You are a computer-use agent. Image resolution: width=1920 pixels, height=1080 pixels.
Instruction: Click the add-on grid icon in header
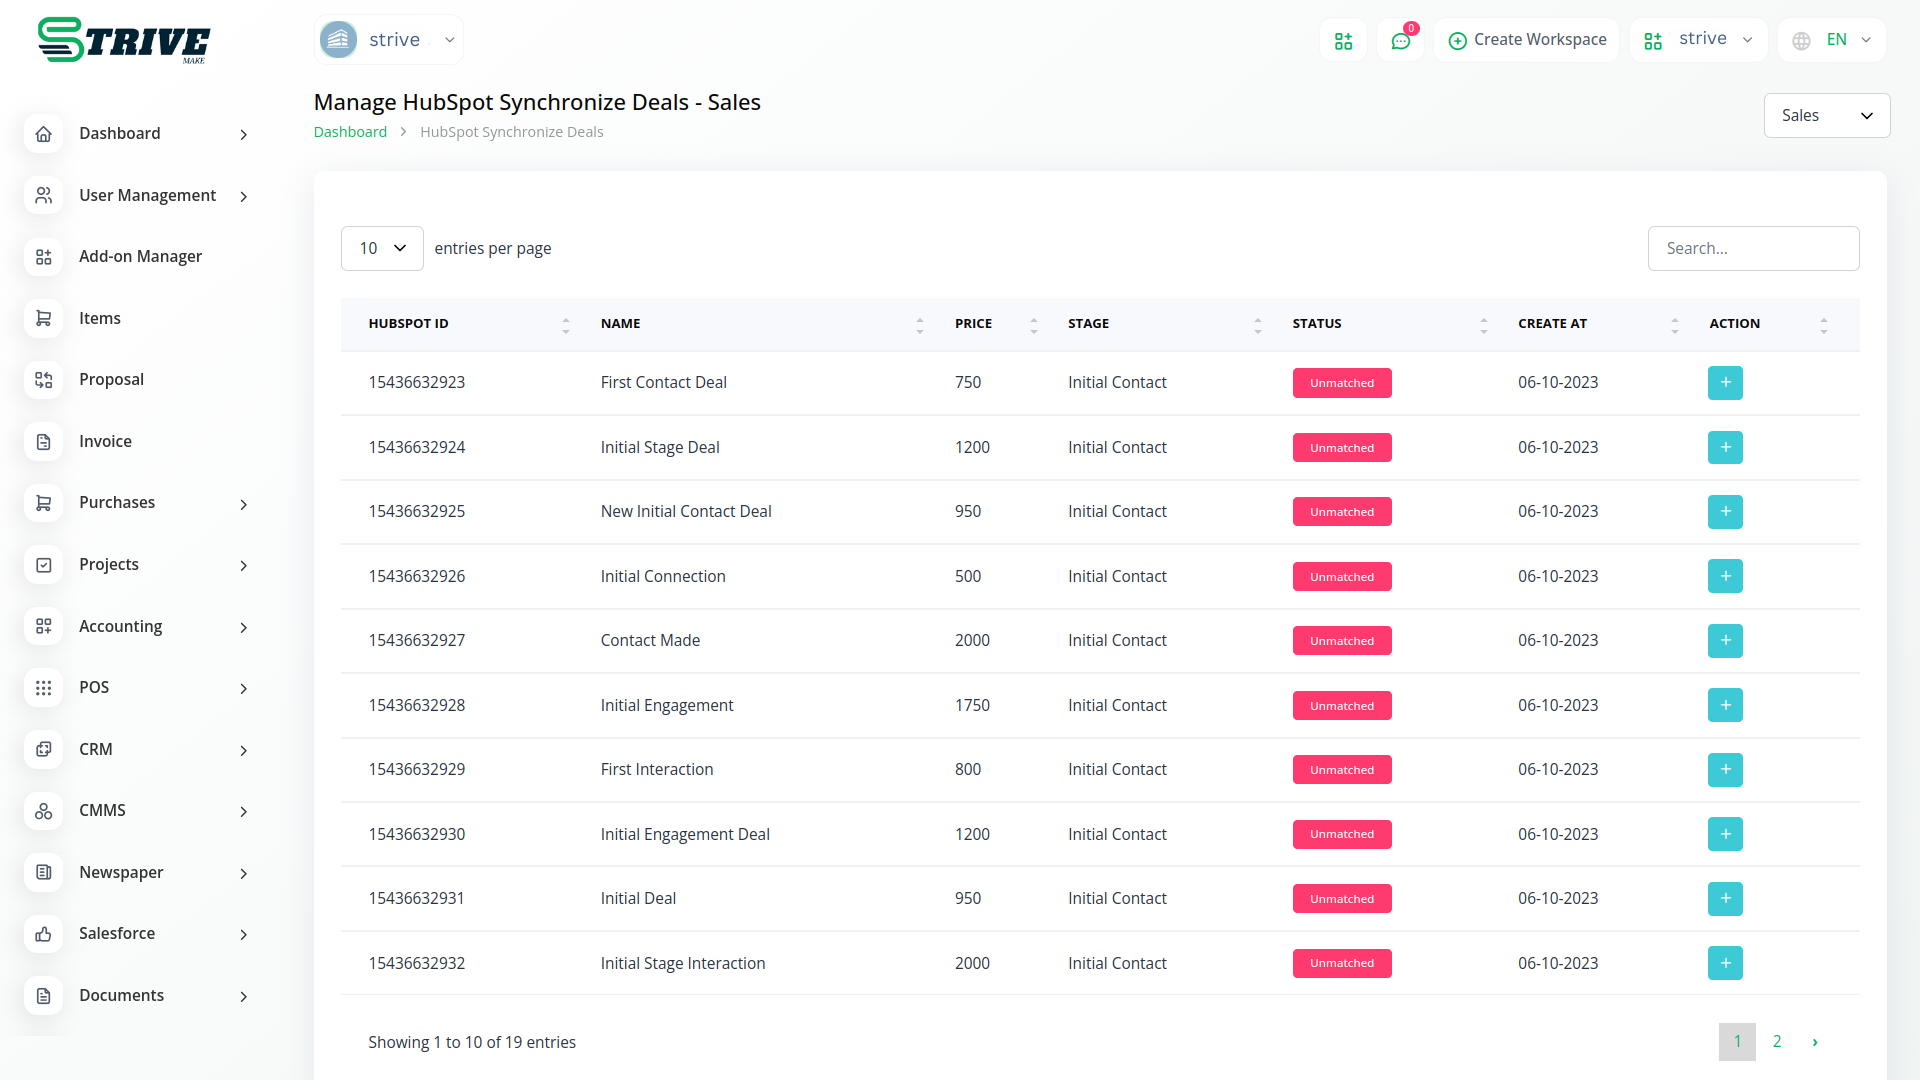pos(1343,41)
